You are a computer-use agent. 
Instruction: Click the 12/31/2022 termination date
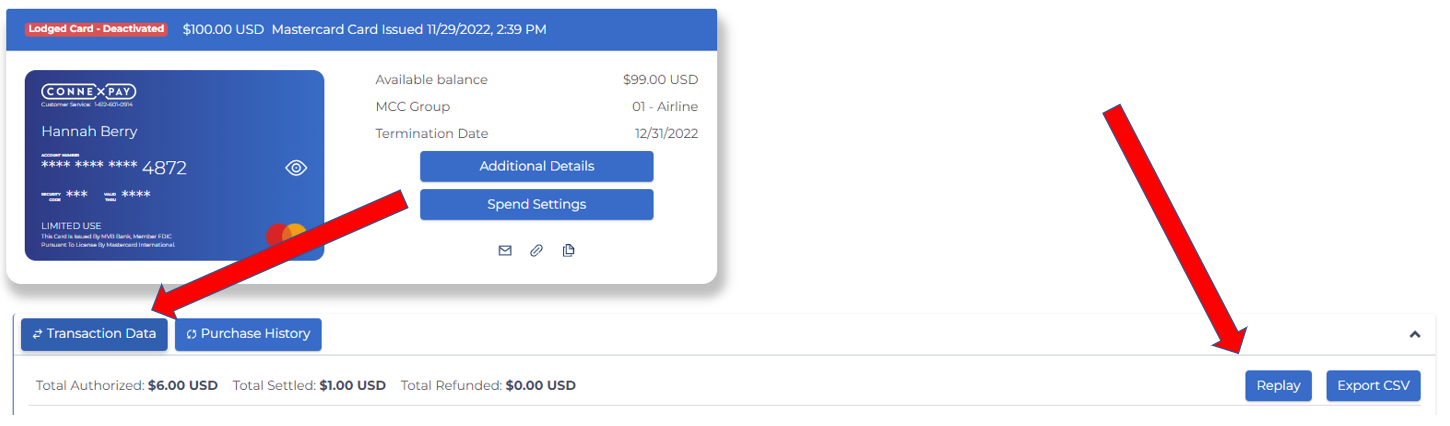[666, 134]
